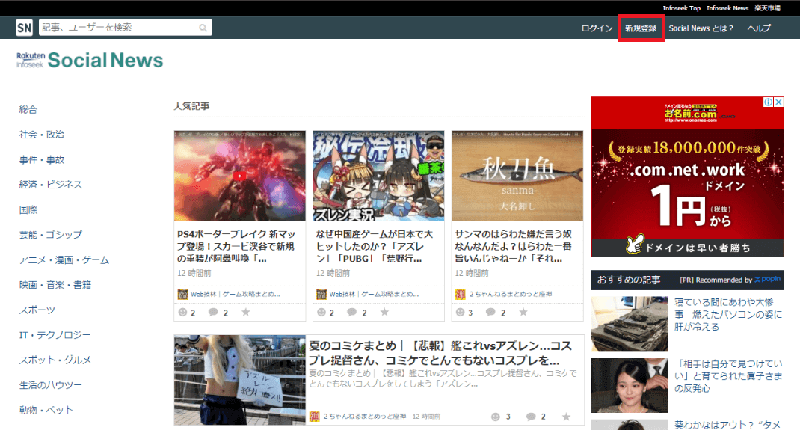Click the source icon beside Web徒然 on the なぜ中国産ゲーム card
Viewport: 800px width, 430px height.
(321, 294)
